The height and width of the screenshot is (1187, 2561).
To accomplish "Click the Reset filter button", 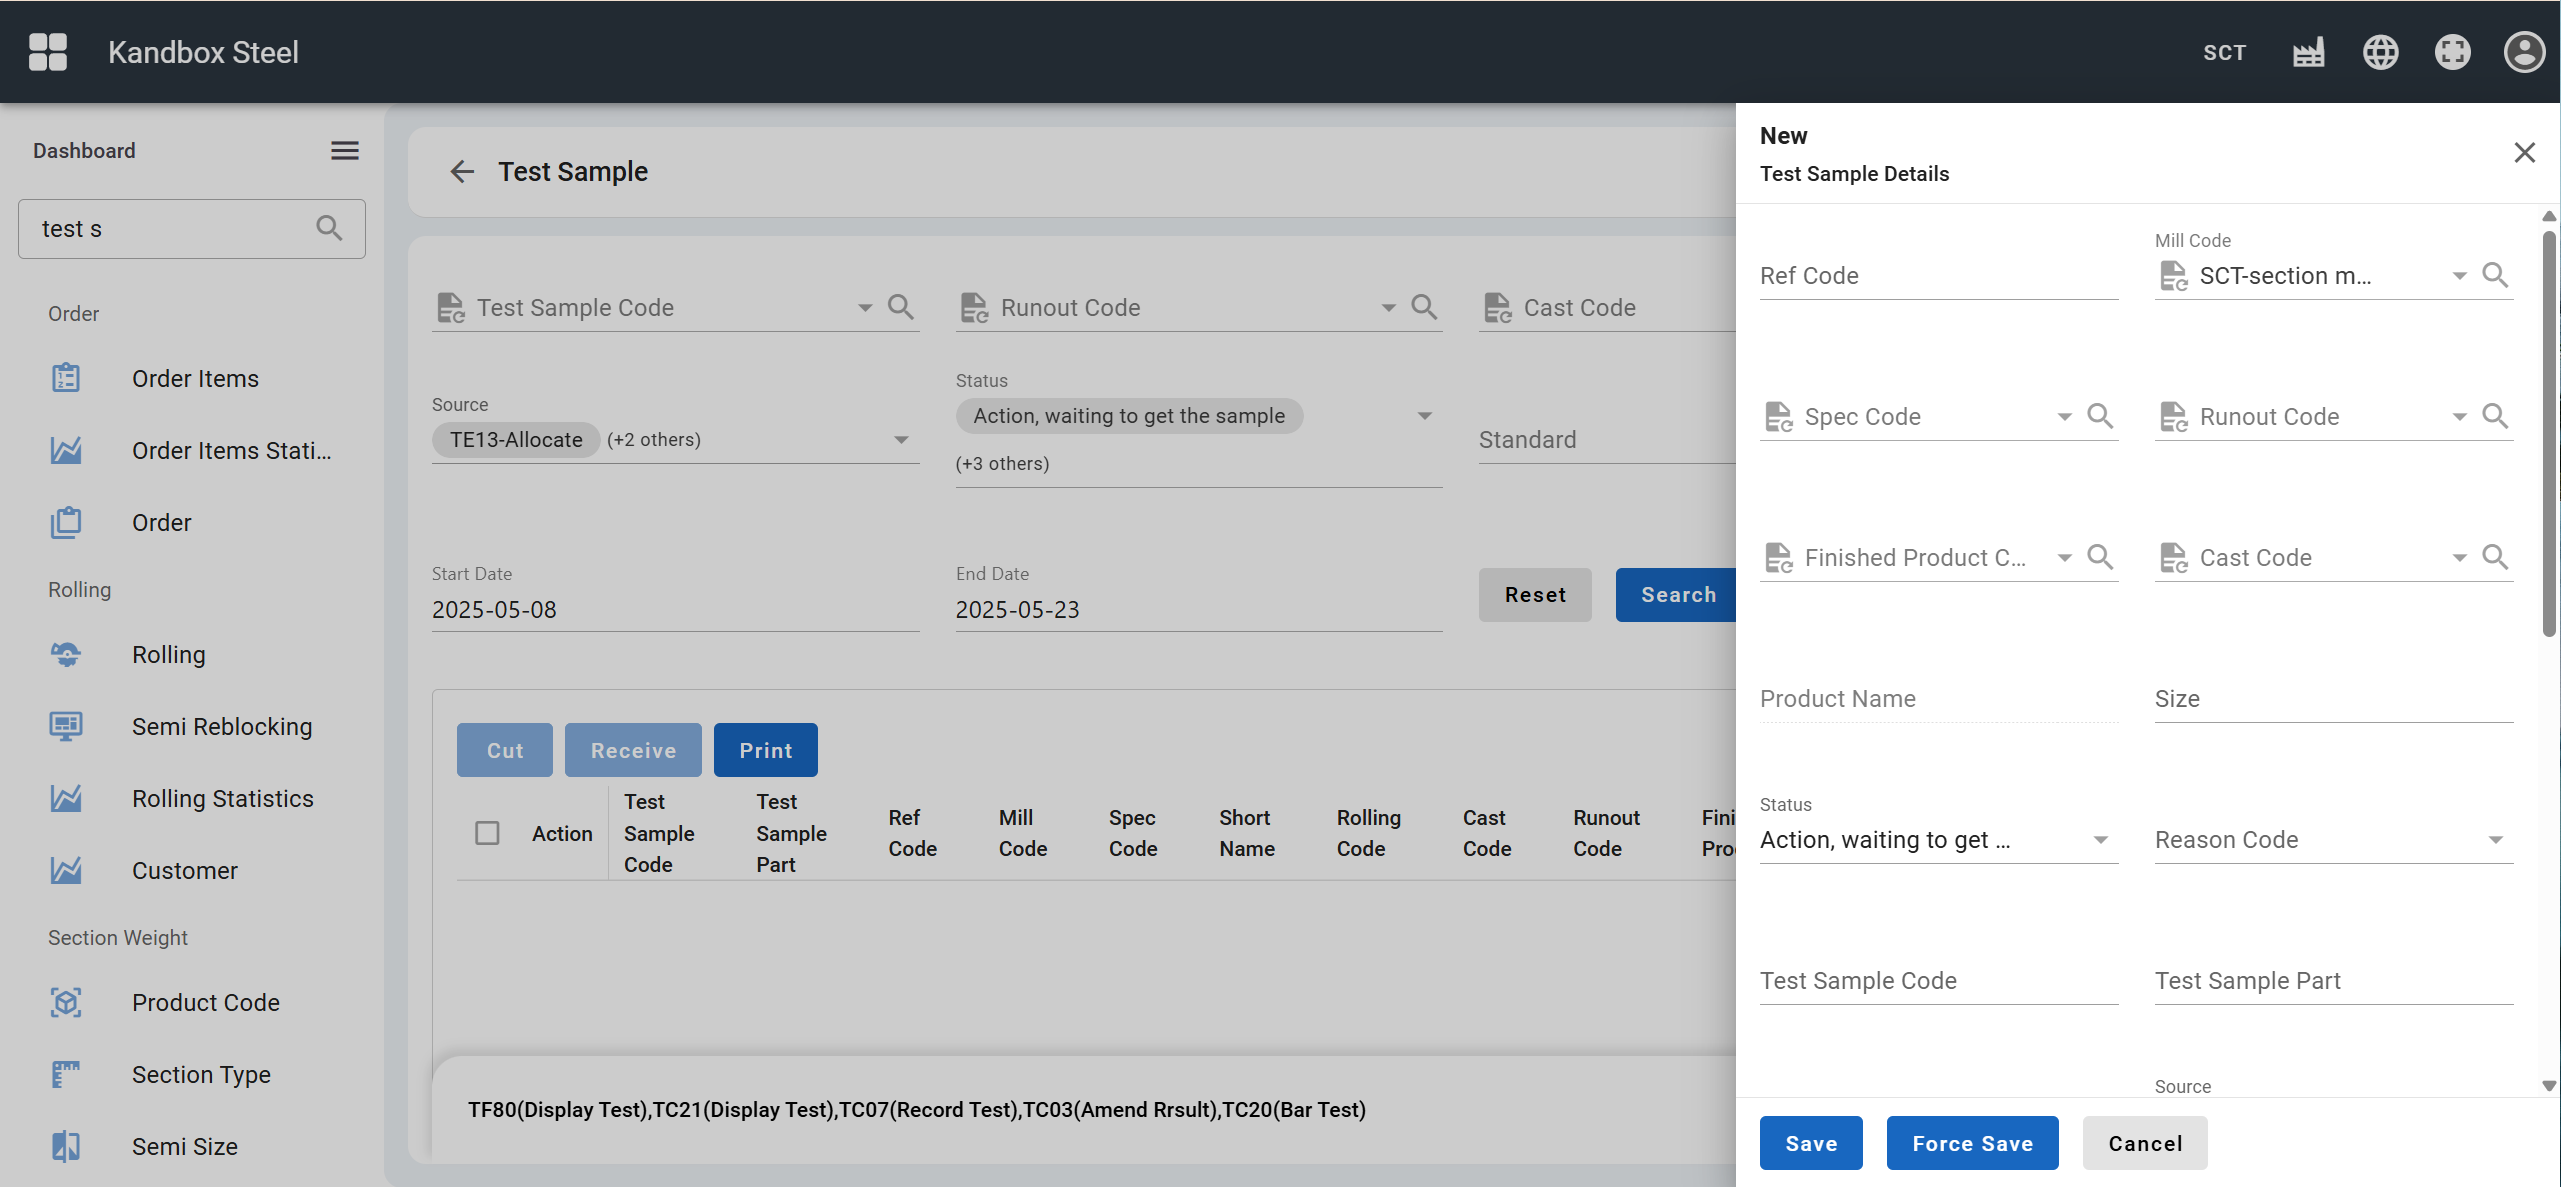I will point(1534,595).
